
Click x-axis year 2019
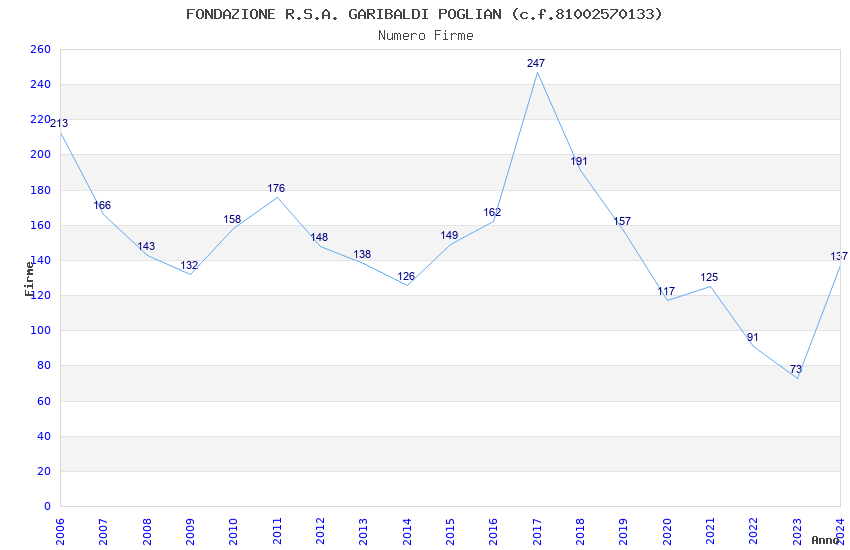tap(623, 532)
